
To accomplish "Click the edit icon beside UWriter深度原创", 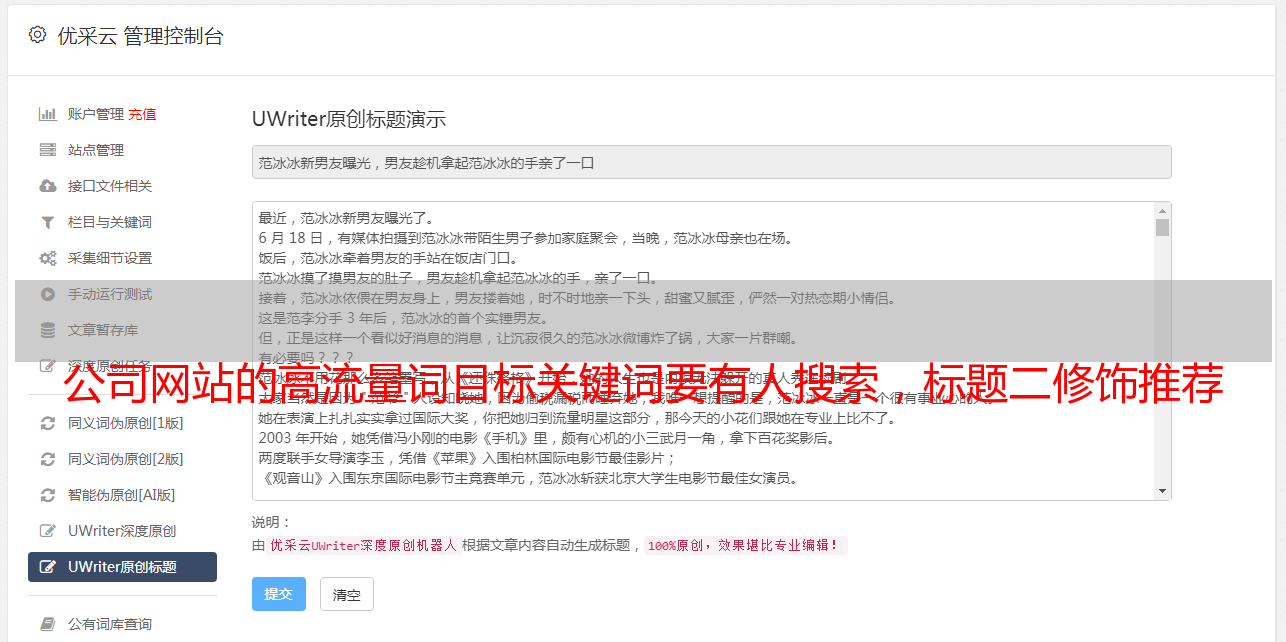I will 47,531.
